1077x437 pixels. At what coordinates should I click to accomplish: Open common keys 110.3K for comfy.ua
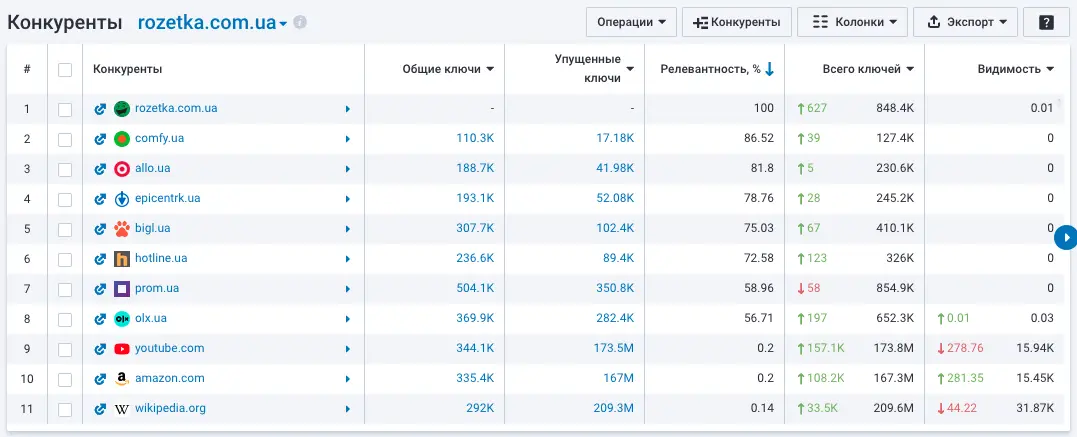475,139
